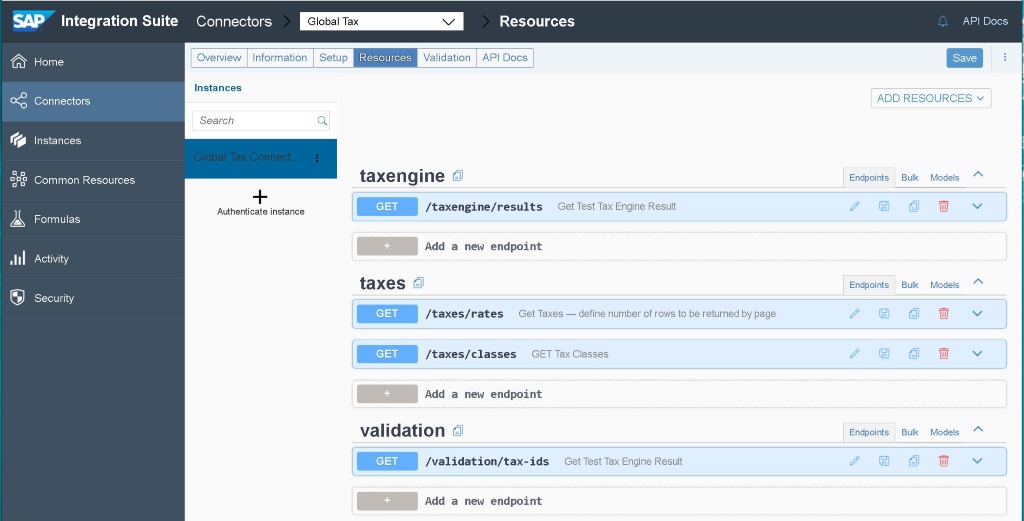
Task: Collapse the taxes resource section
Action: pyautogui.click(x=978, y=281)
